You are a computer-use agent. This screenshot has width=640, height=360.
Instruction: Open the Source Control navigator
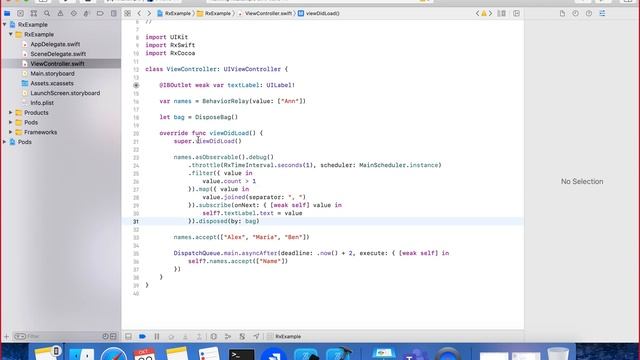20,13
